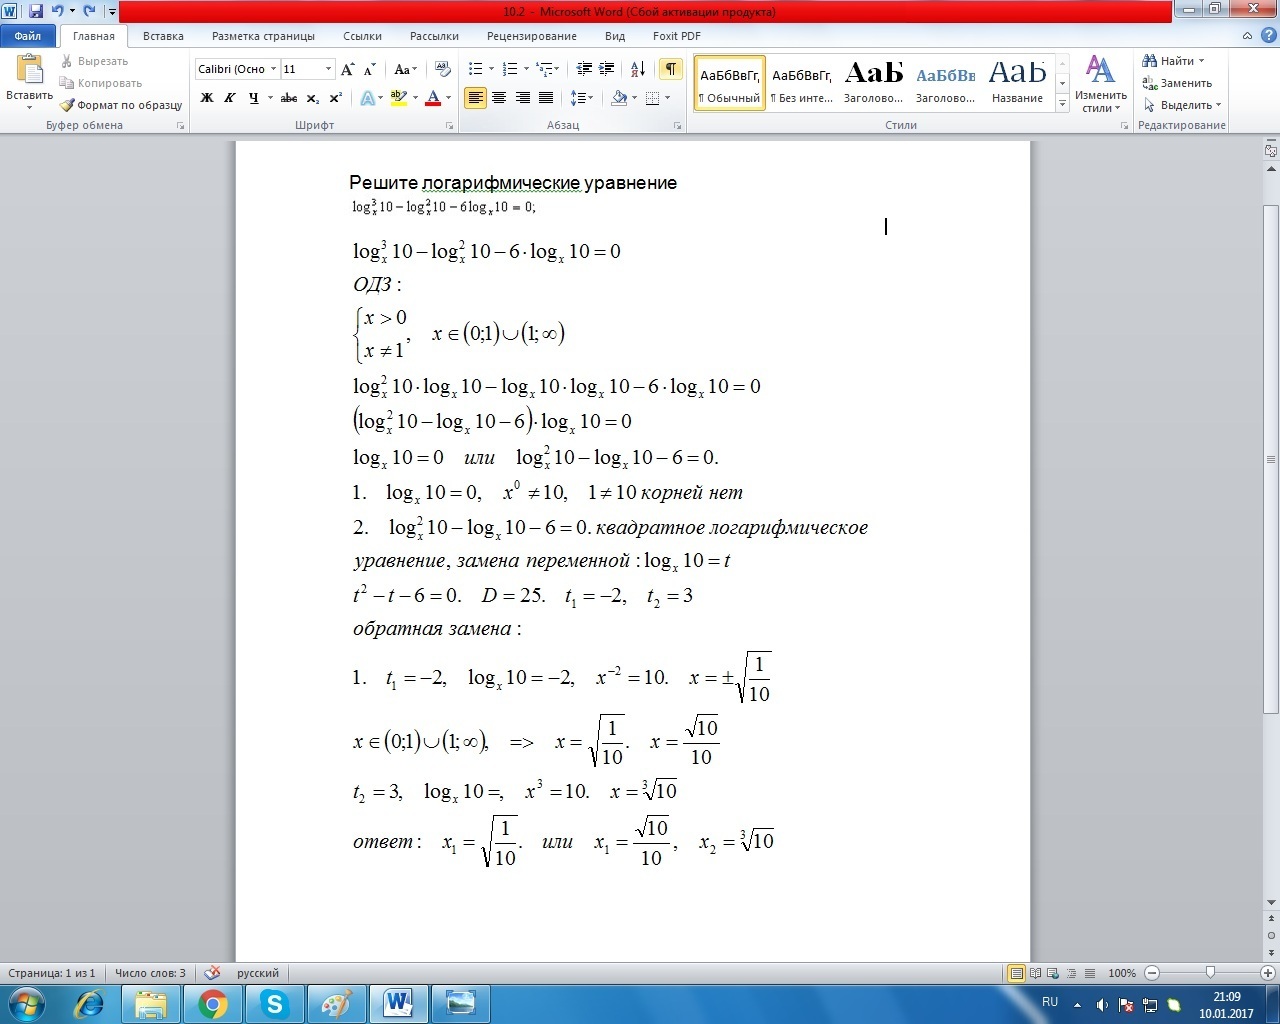This screenshot has width=1280, height=1024.
Task: Justify the paragraph text
Action: [546, 98]
